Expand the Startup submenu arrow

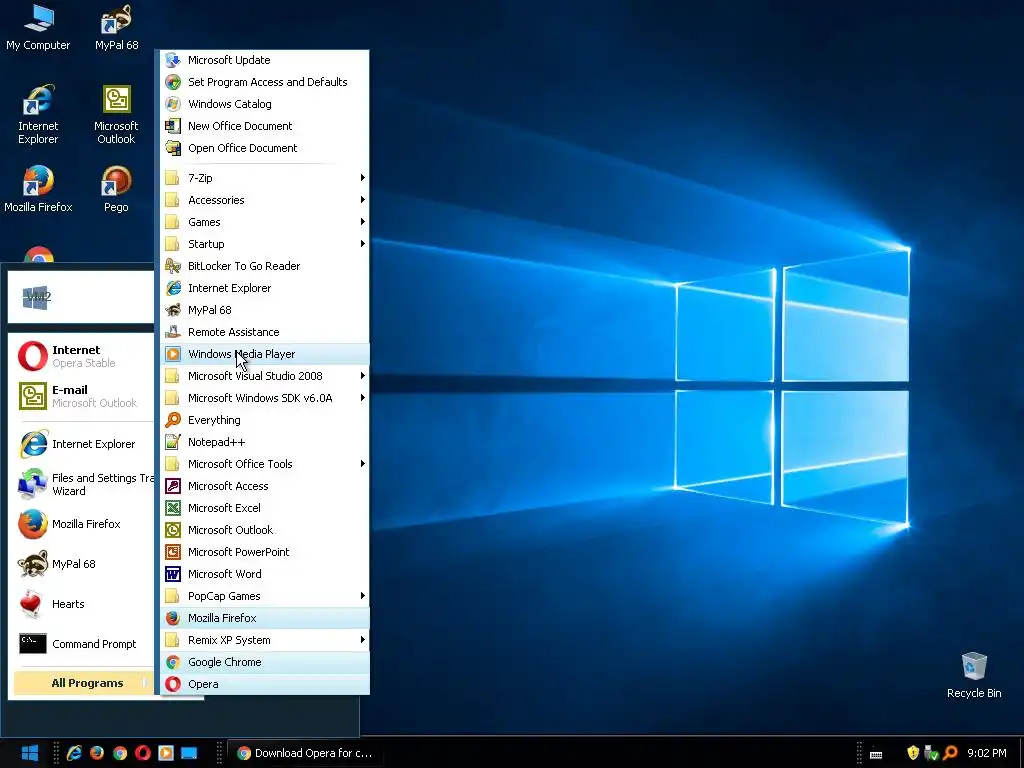click(362, 244)
